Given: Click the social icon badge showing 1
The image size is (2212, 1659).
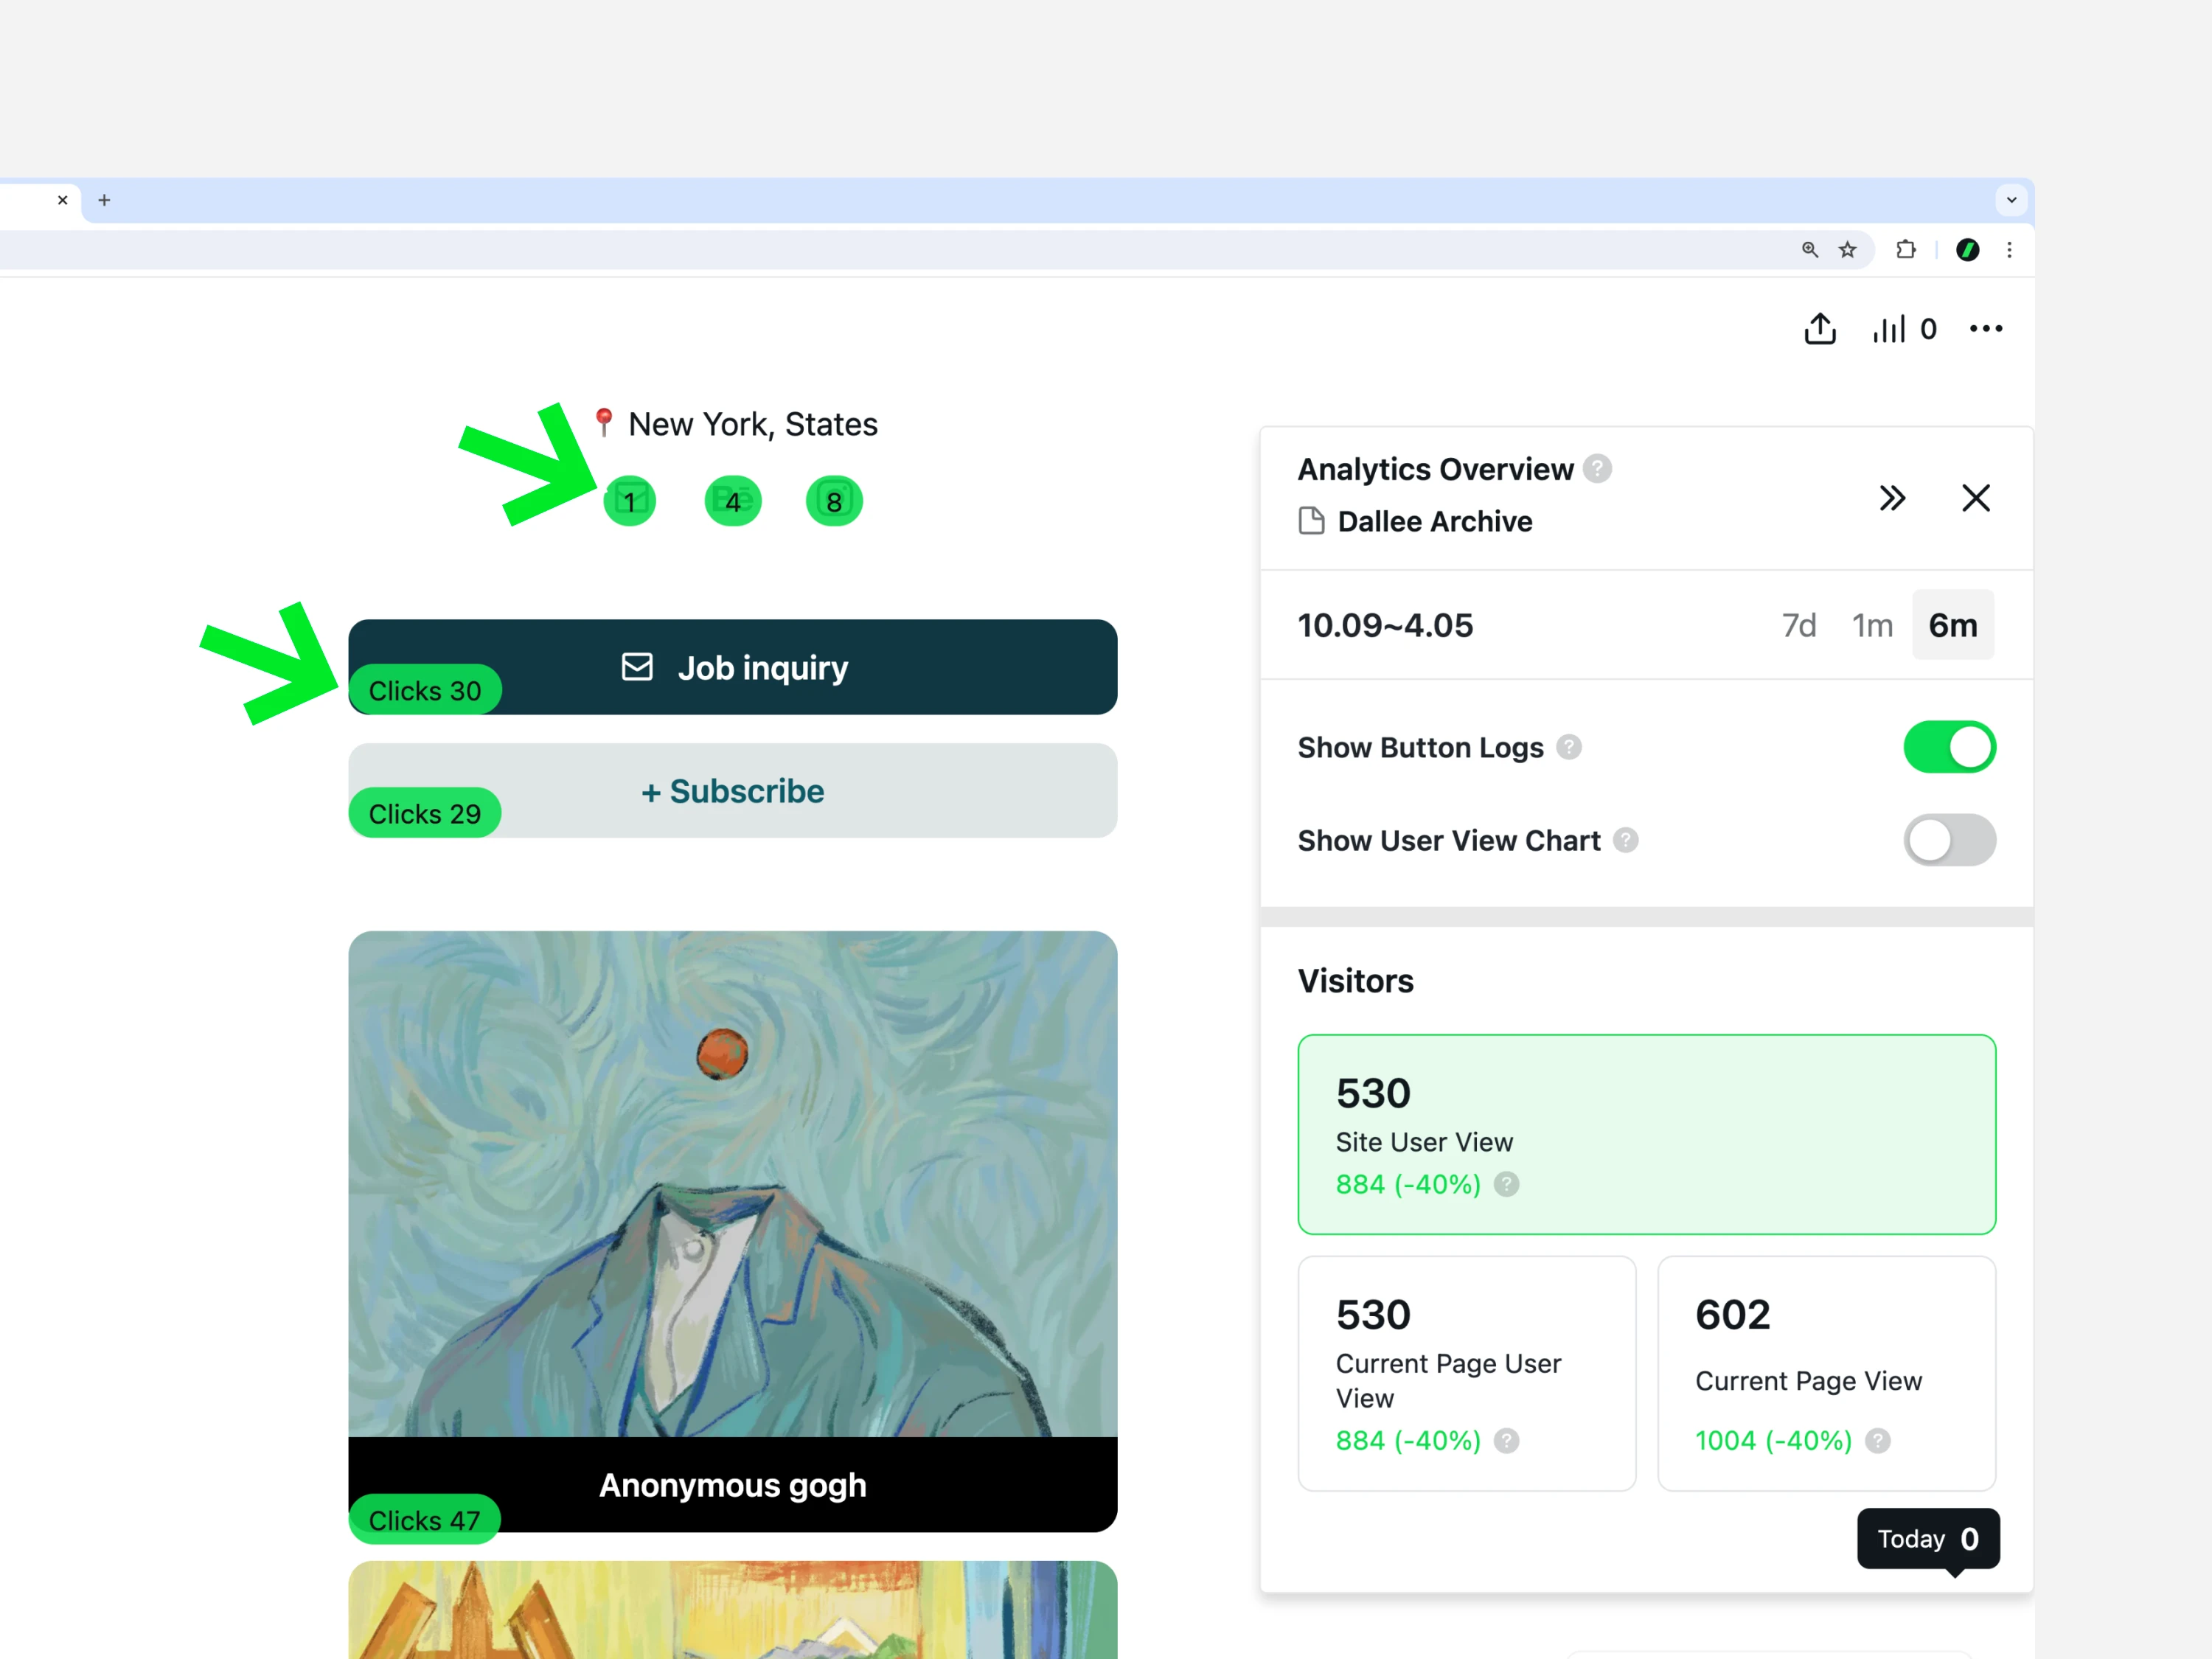Looking at the screenshot, I should (630, 501).
